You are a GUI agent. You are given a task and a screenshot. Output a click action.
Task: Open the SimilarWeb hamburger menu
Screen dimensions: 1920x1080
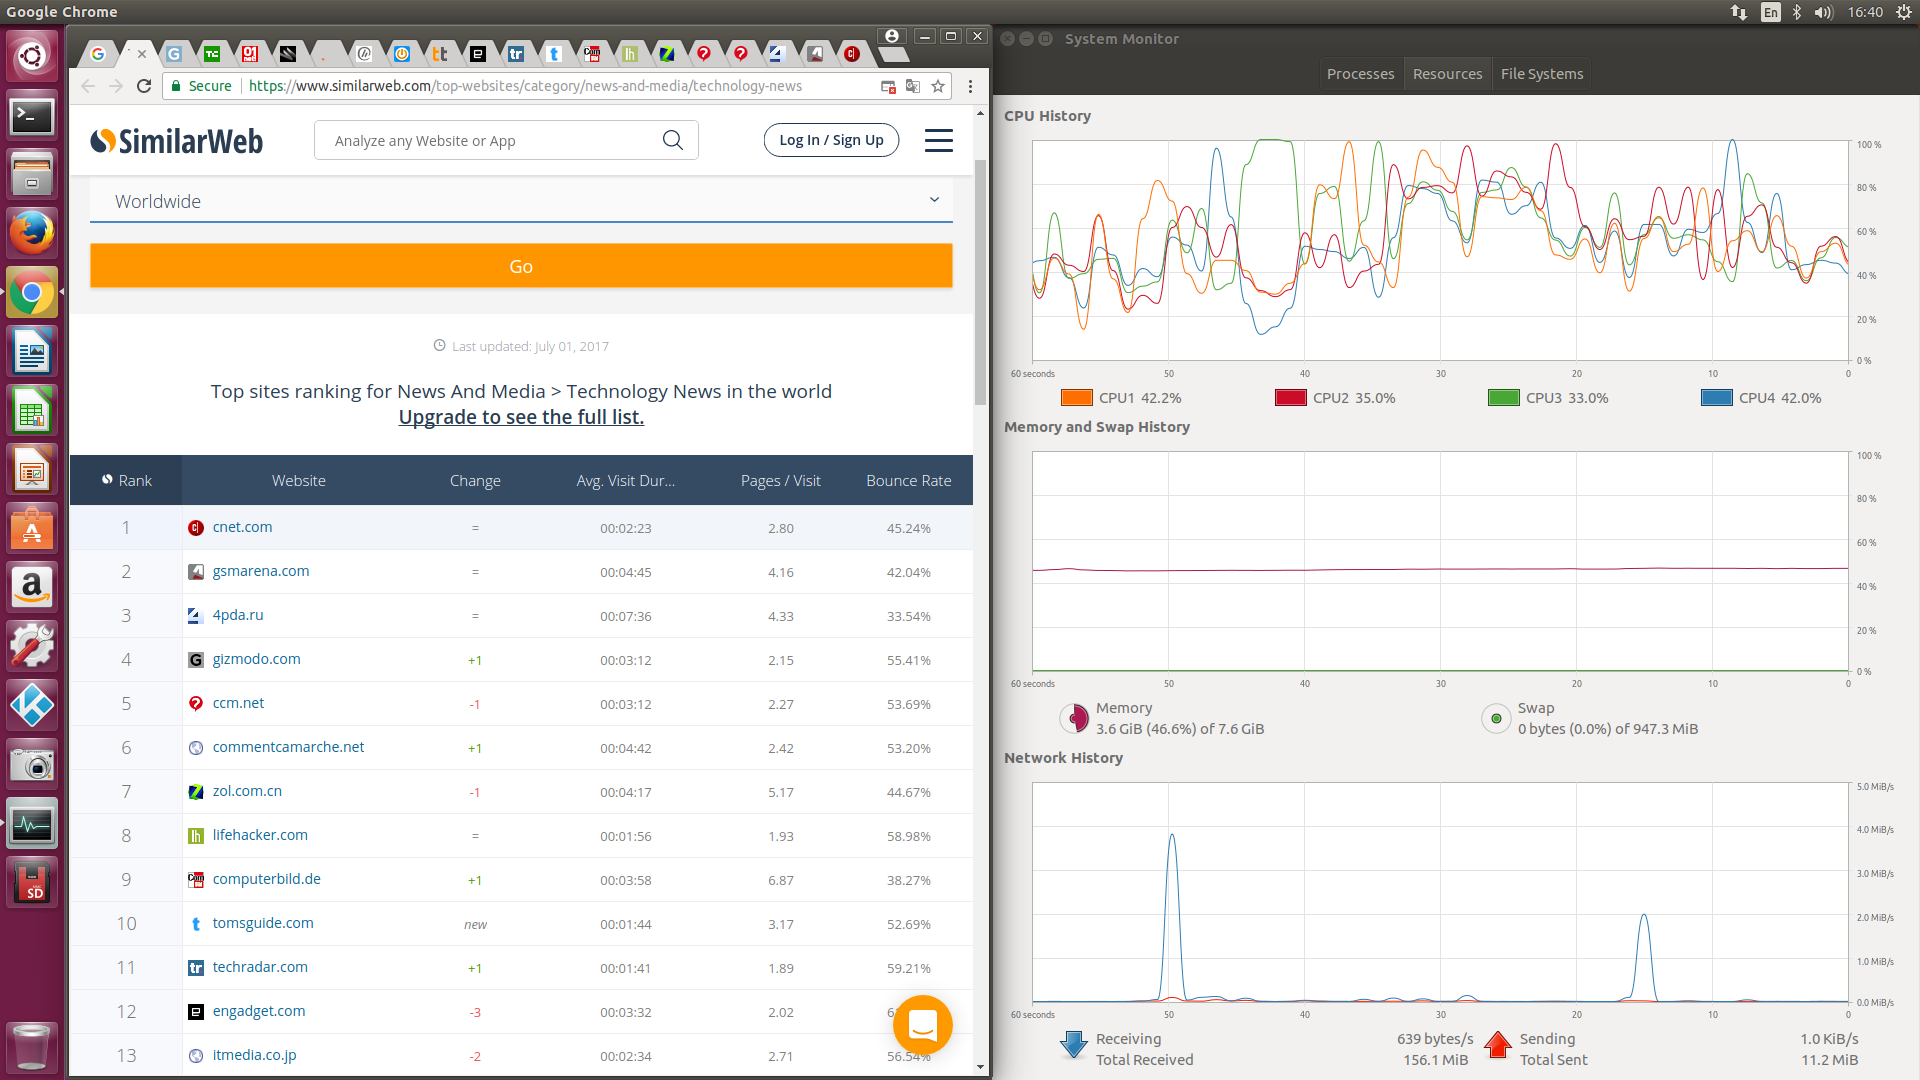pyautogui.click(x=938, y=140)
